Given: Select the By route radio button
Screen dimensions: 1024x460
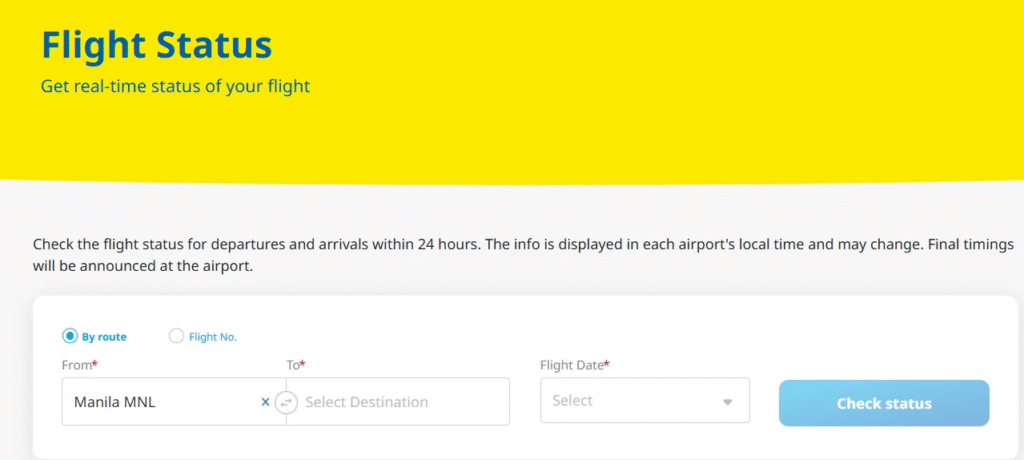Looking at the screenshot, I should (x=70, y=336).
